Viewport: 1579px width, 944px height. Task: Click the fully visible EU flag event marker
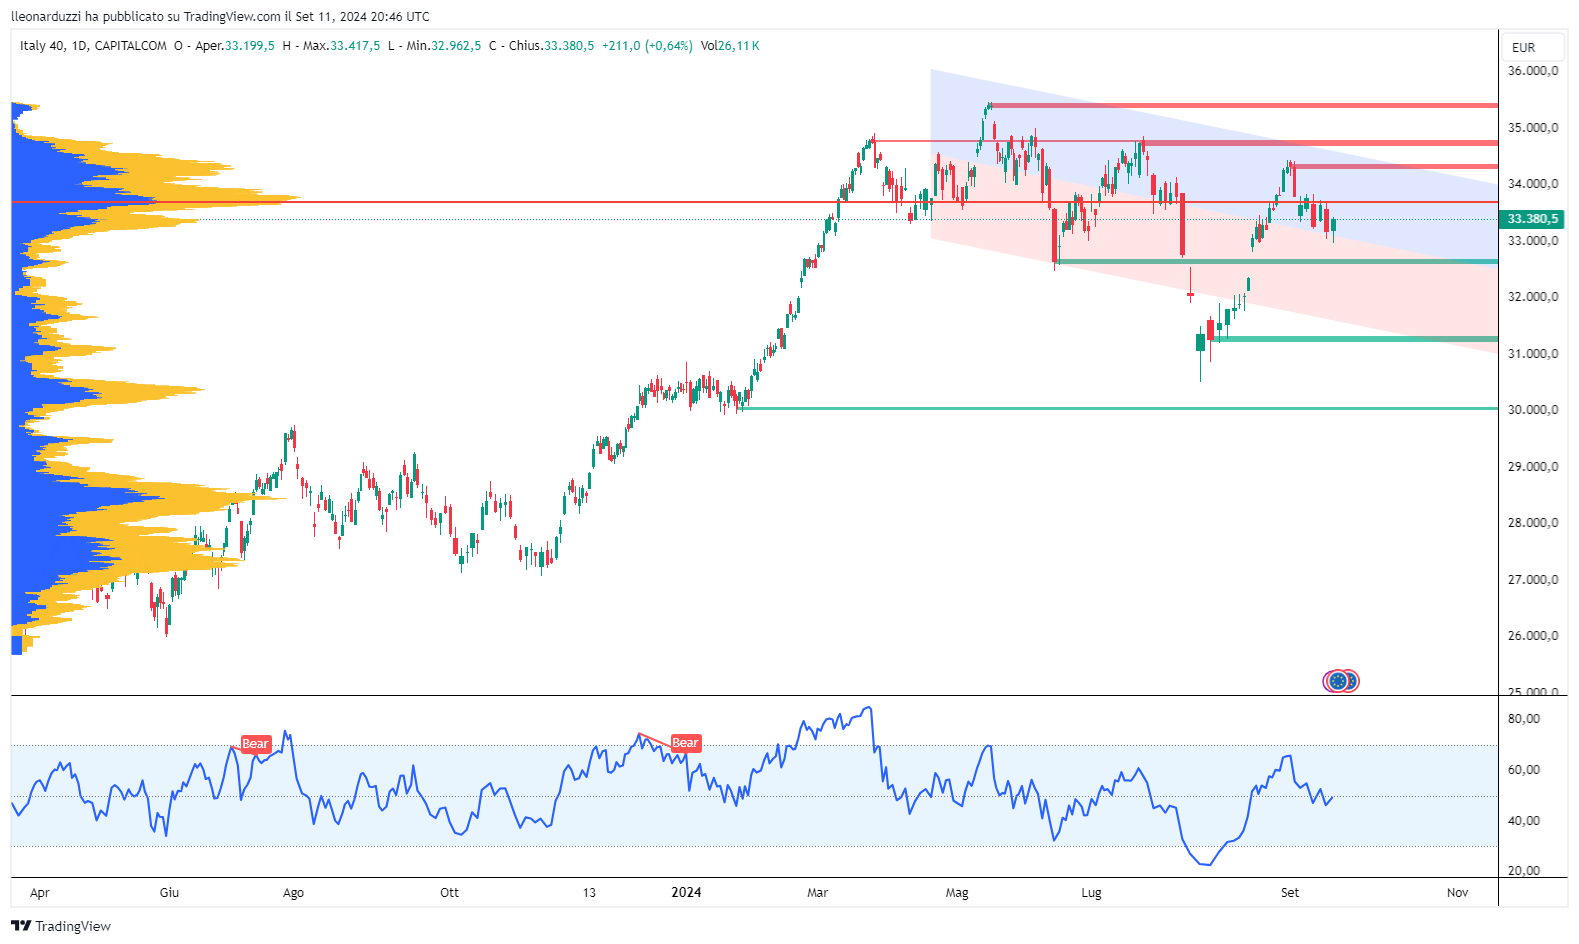[x=1336, y=682]
